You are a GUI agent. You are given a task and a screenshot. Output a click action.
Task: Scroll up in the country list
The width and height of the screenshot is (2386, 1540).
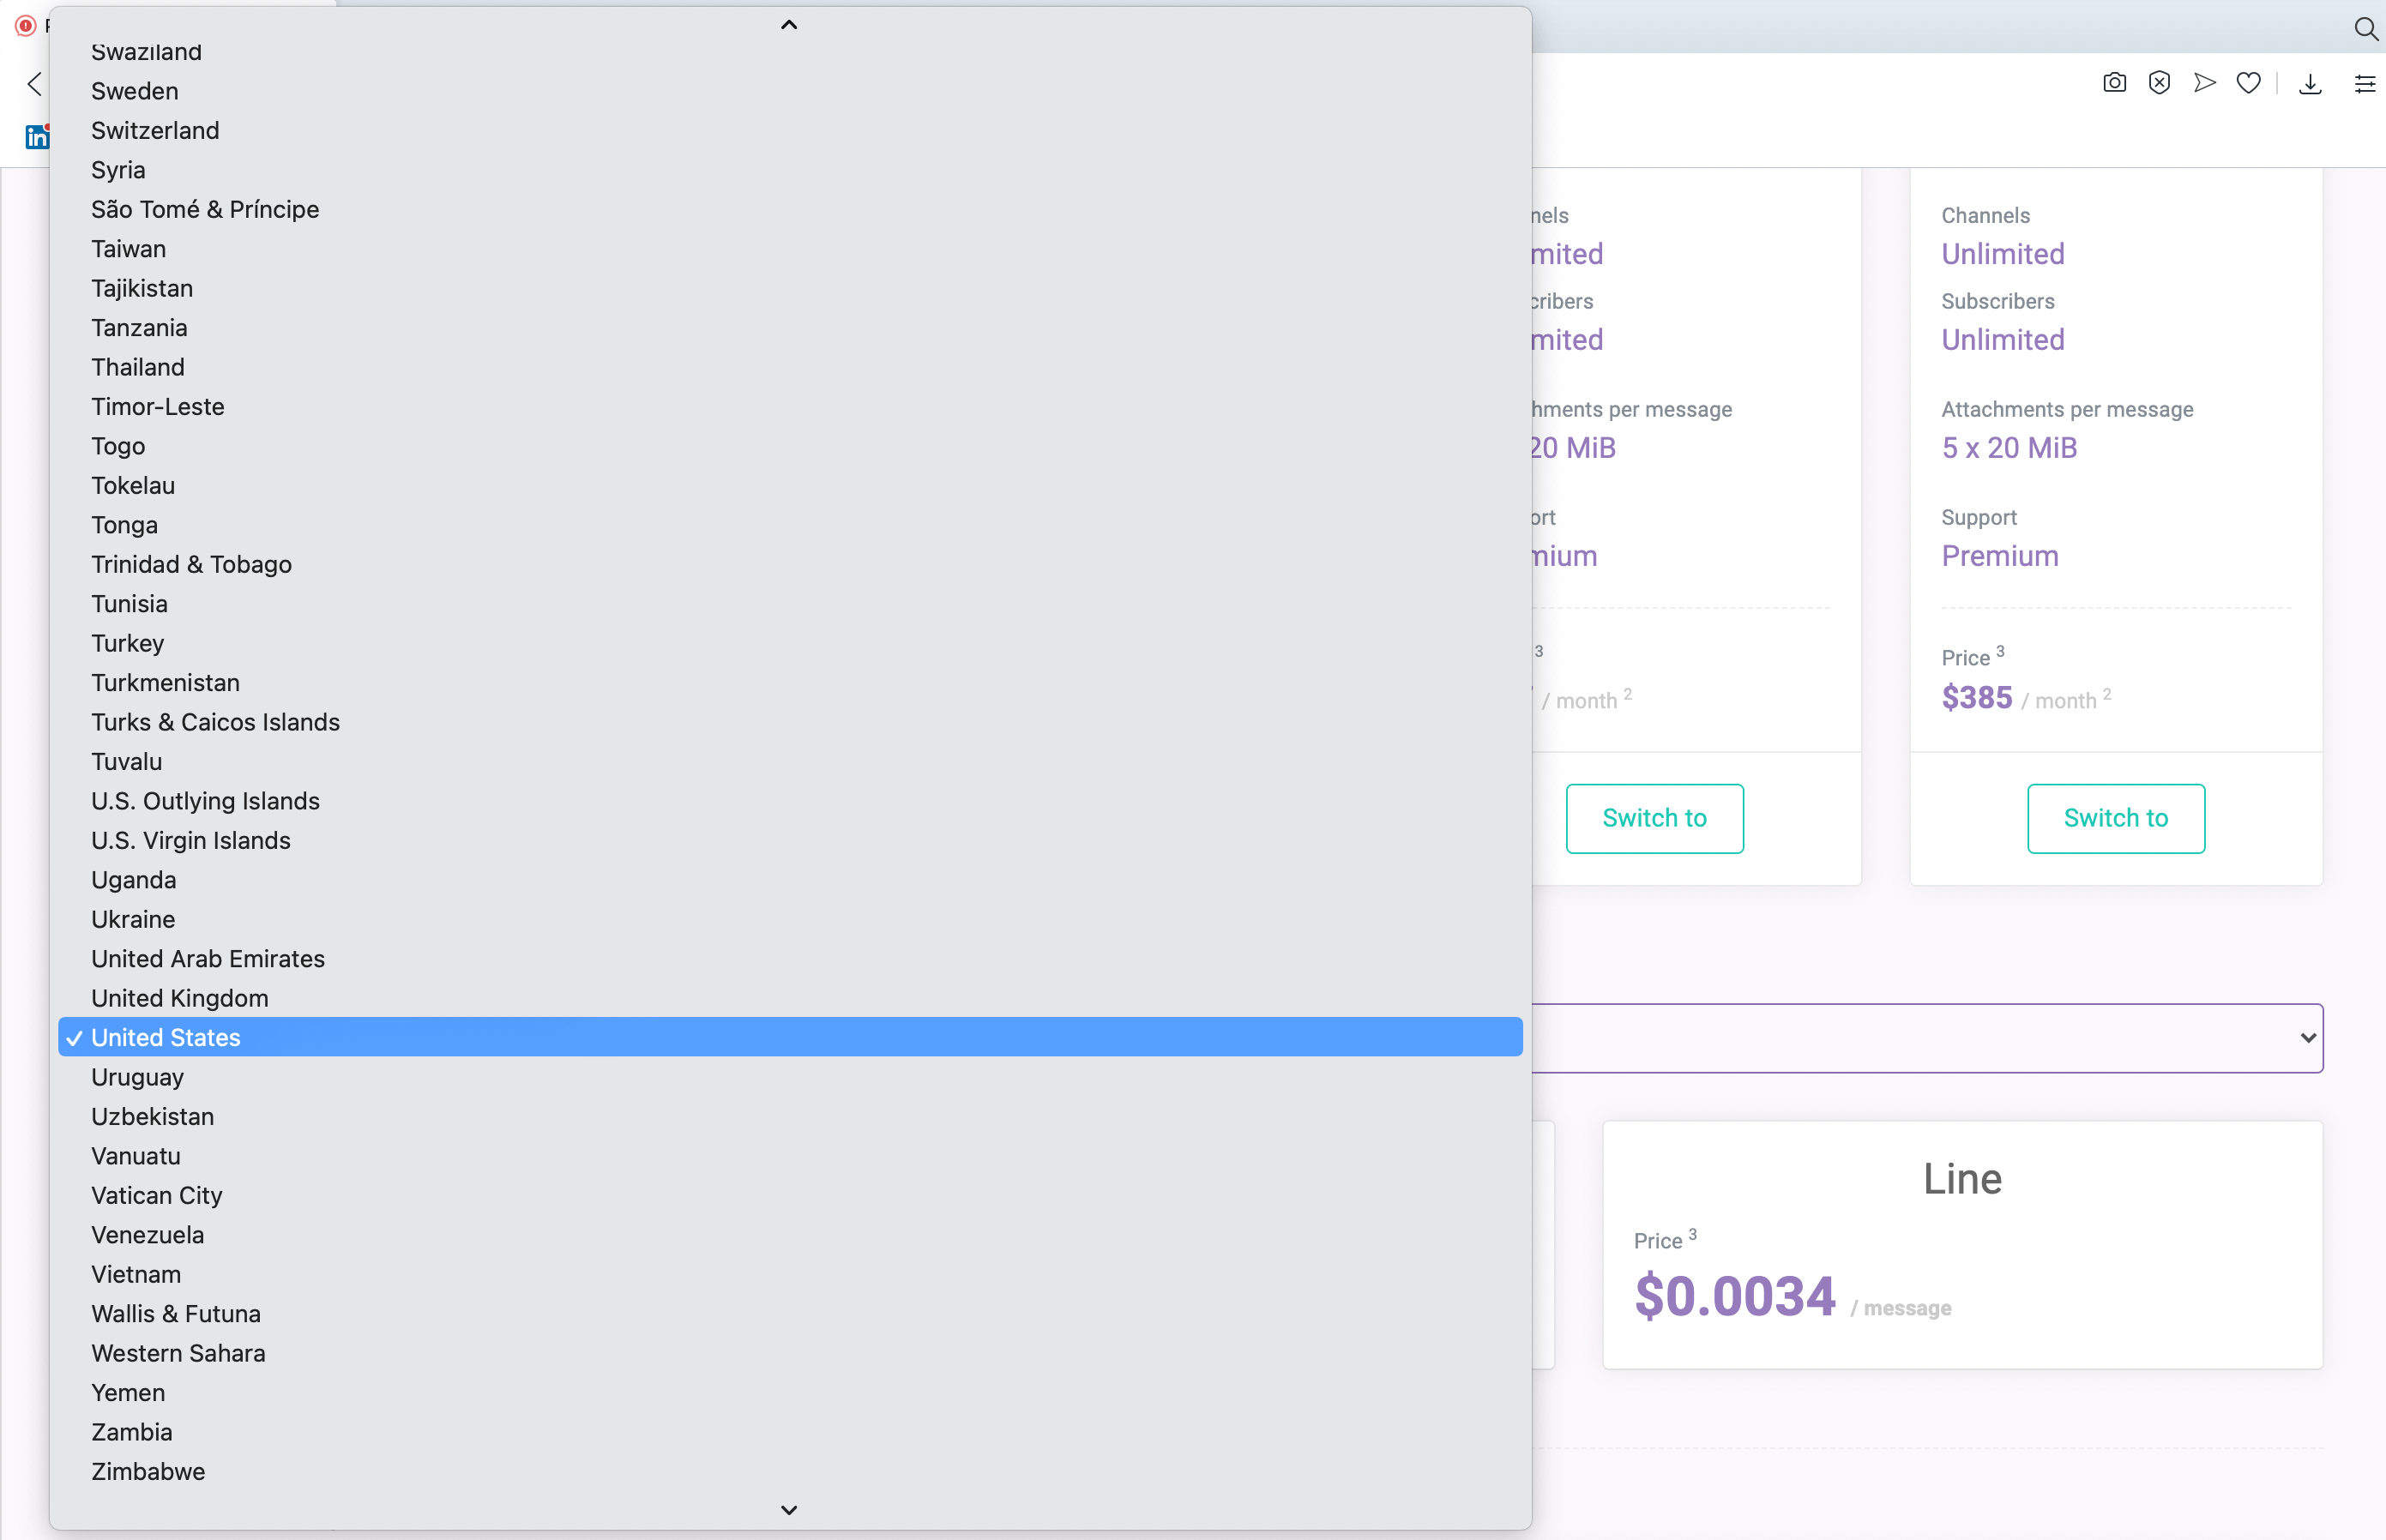(788, 24)
